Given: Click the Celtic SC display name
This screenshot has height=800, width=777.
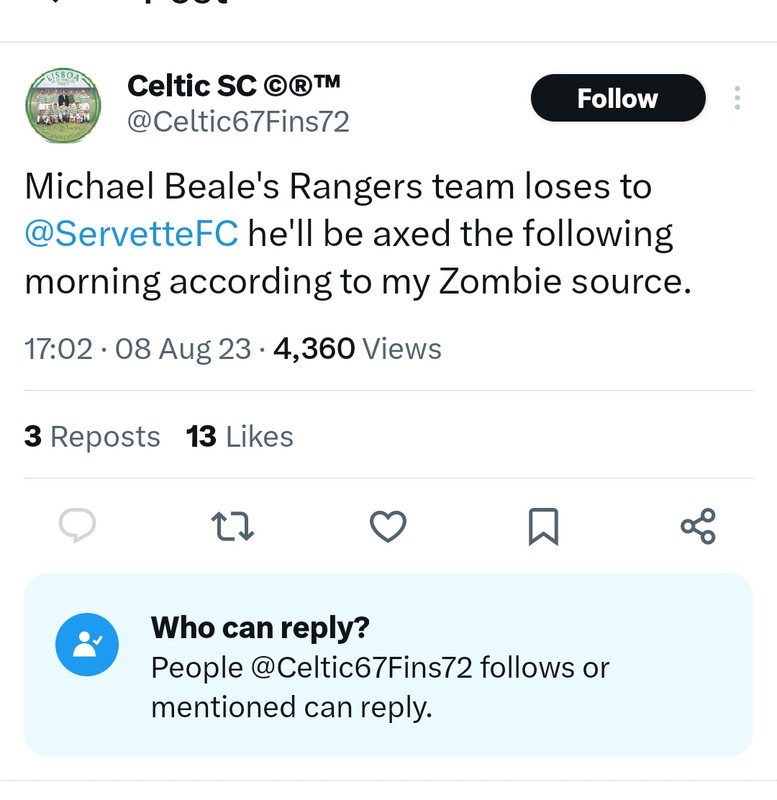Looking at the screenshot, I should pos(234,87).
